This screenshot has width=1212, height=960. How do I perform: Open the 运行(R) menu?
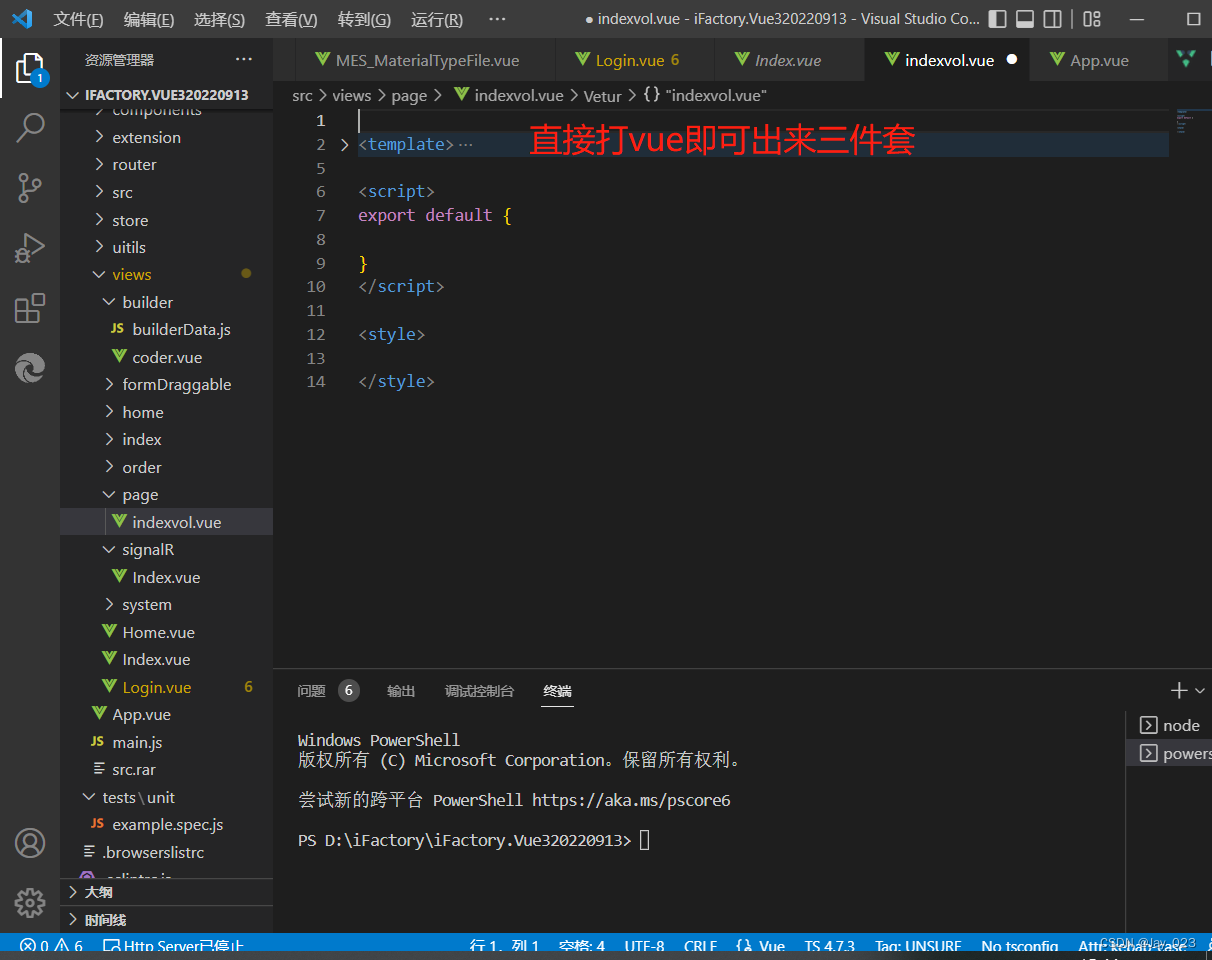437,19
